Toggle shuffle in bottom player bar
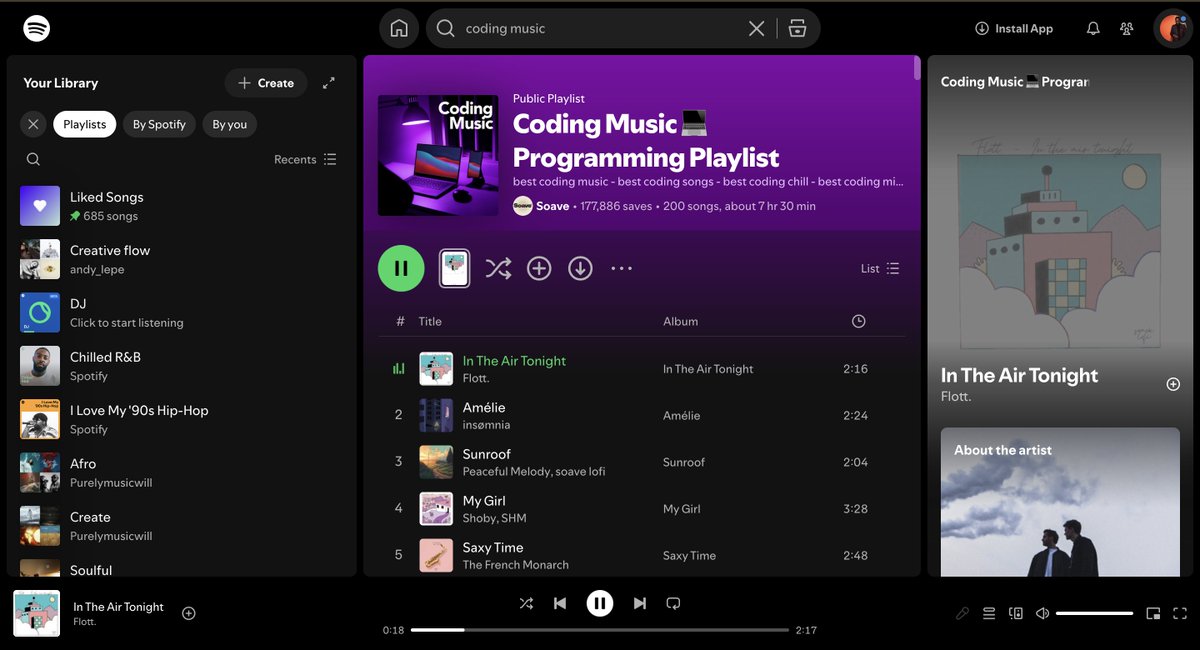Viewport: 1200px width, 650px height. [x=526, y=603]
